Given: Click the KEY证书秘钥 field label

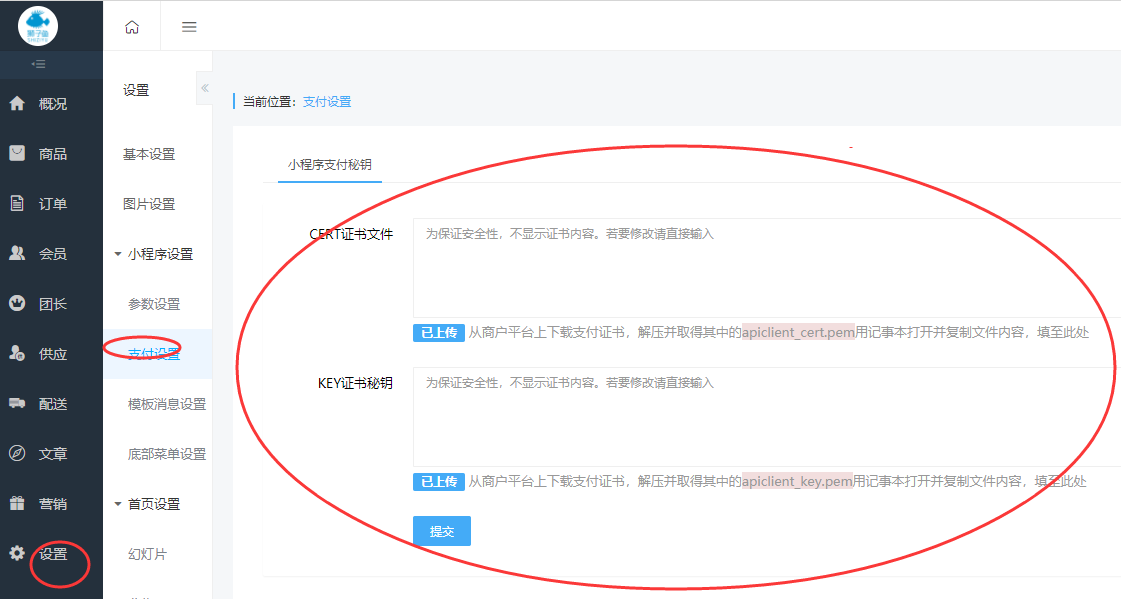Looking at the screenshot, I should coord(355,383).
